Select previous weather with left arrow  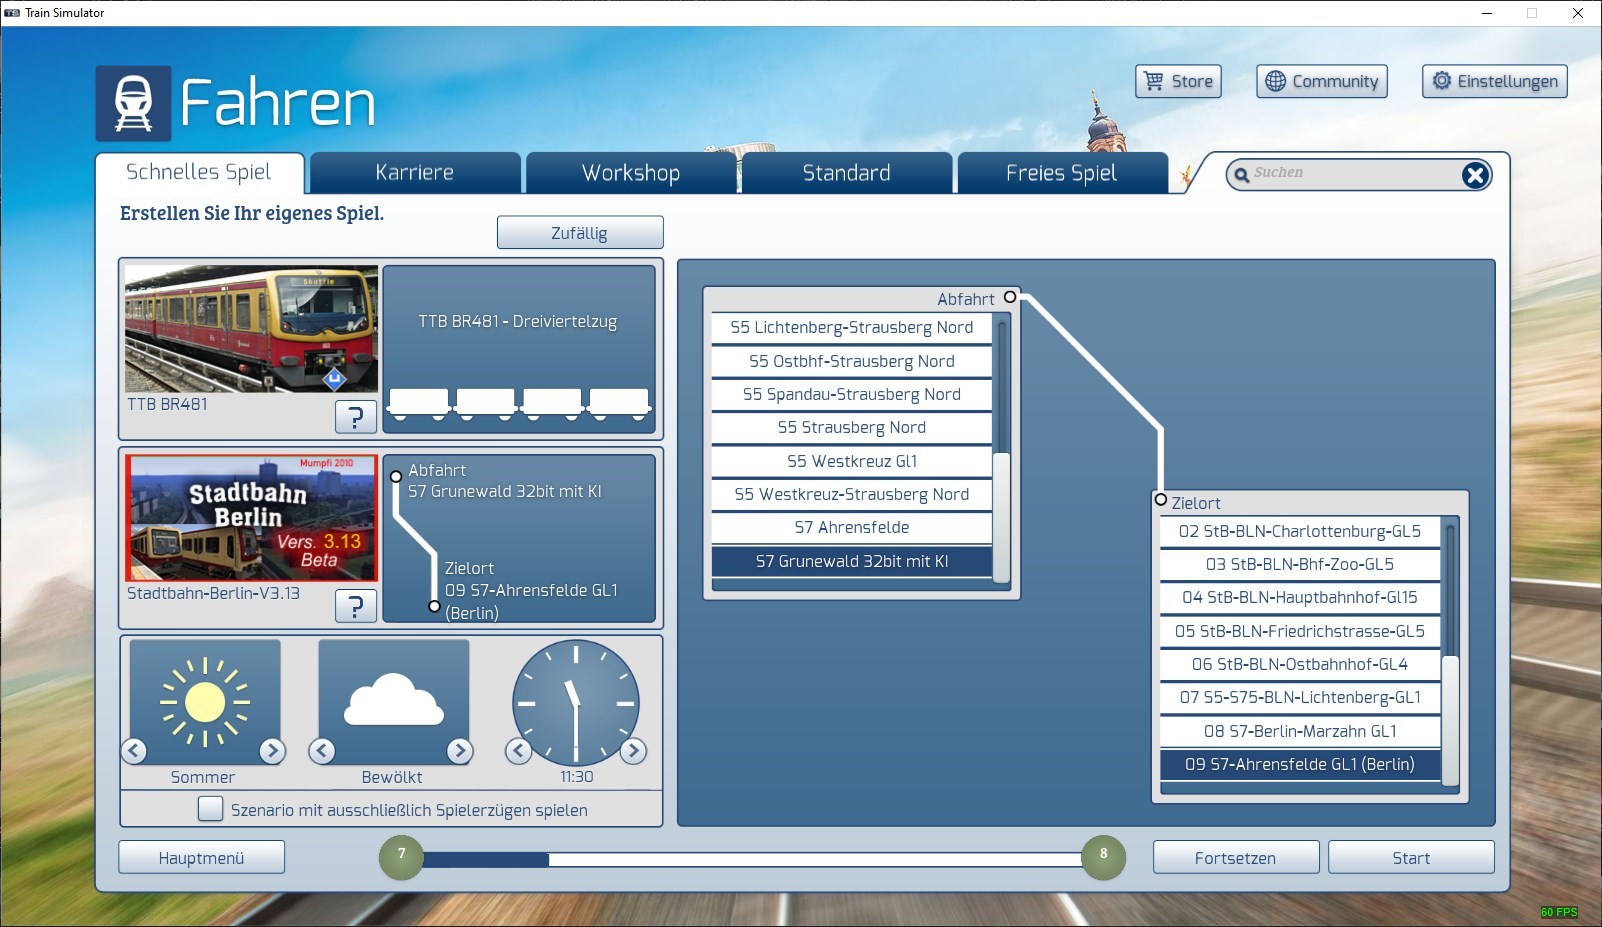pos(322,750)
